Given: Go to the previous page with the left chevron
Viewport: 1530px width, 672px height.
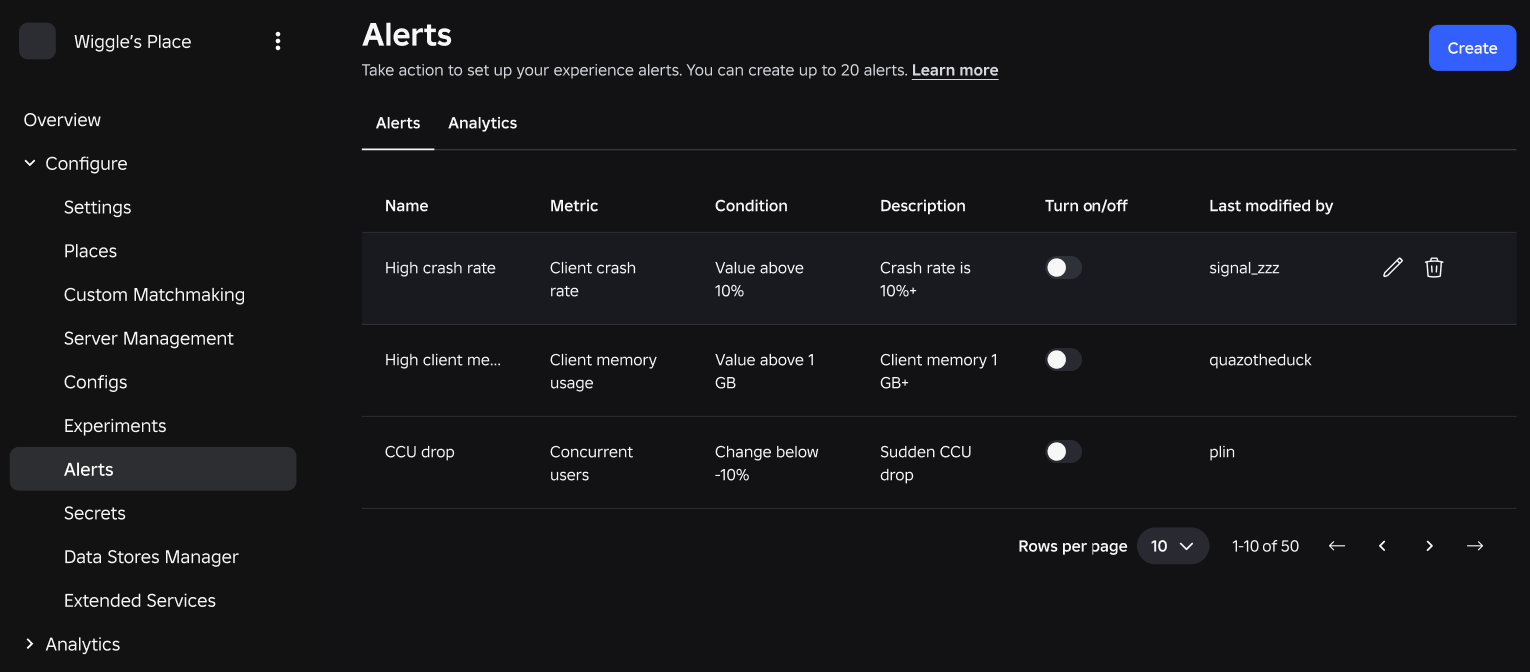Looking at the screenshot, I should 1382,546.
